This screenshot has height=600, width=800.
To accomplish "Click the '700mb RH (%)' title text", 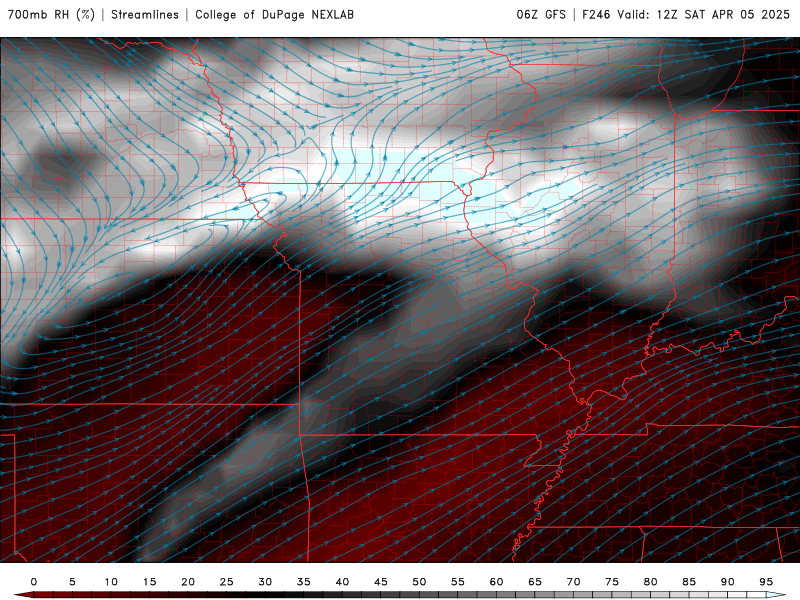I will tap(52, 15).
